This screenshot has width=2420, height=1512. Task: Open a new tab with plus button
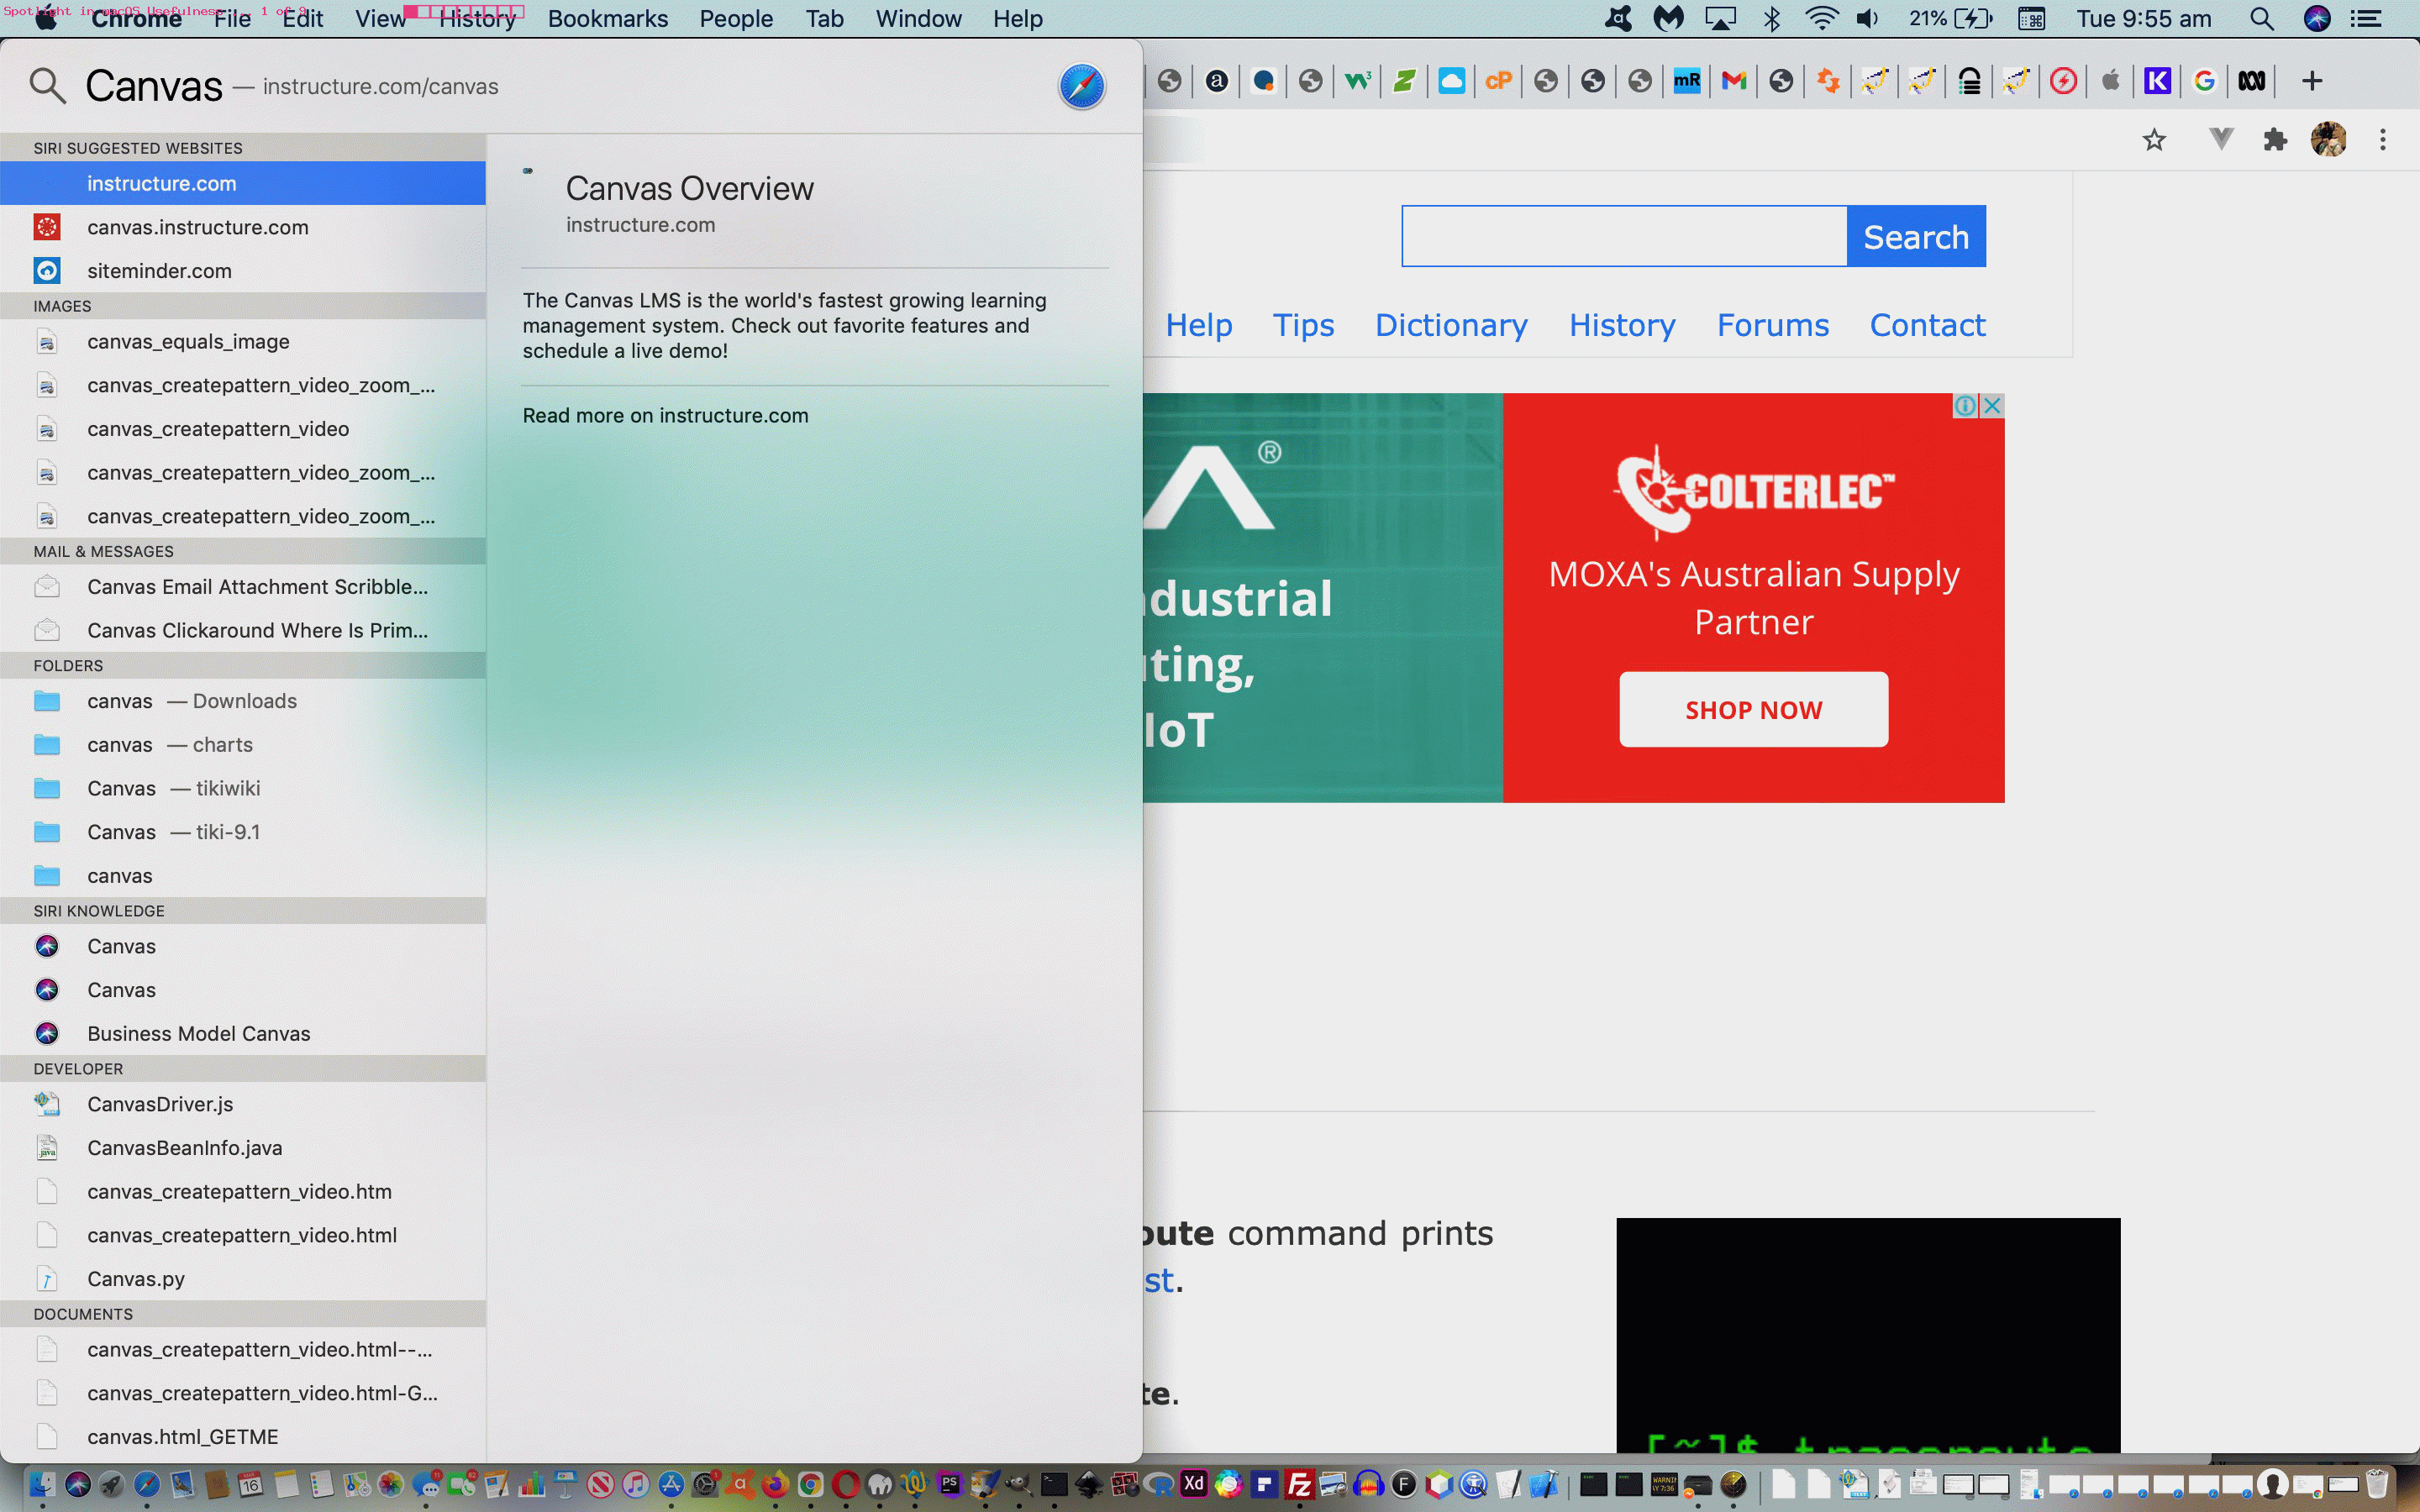point(2311,81)
